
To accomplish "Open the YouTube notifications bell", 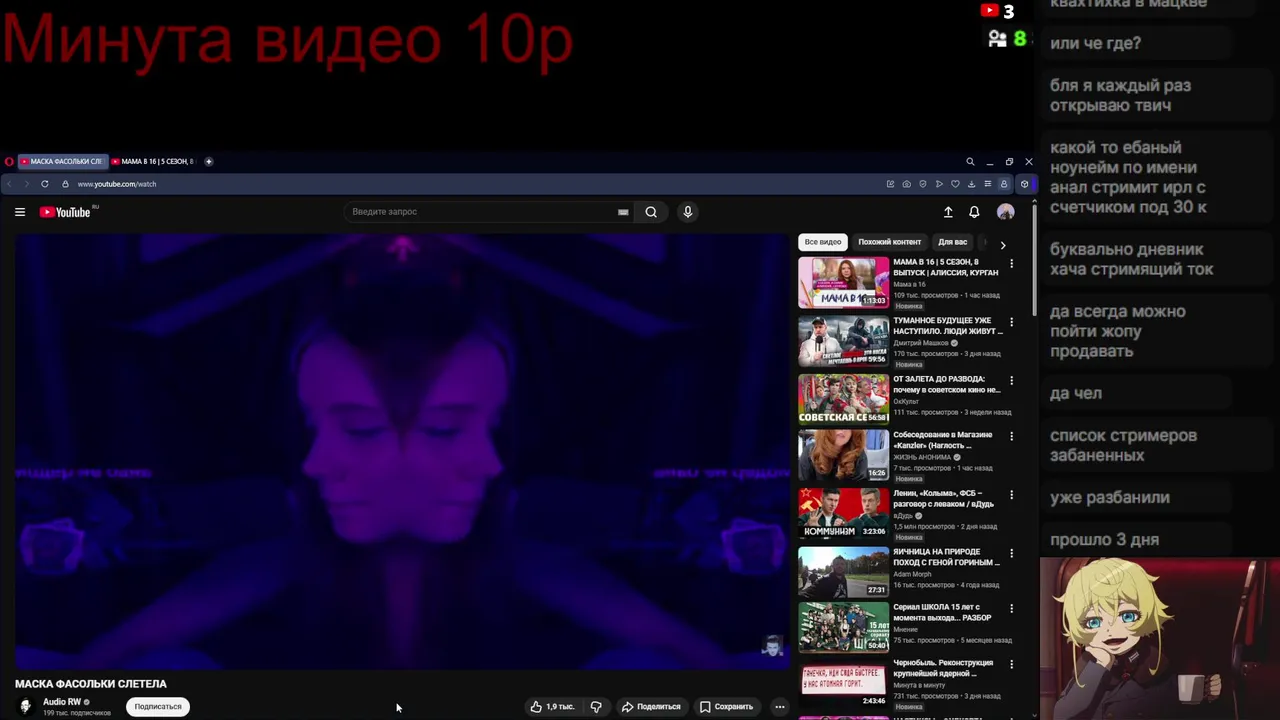I will pos(974,212).
